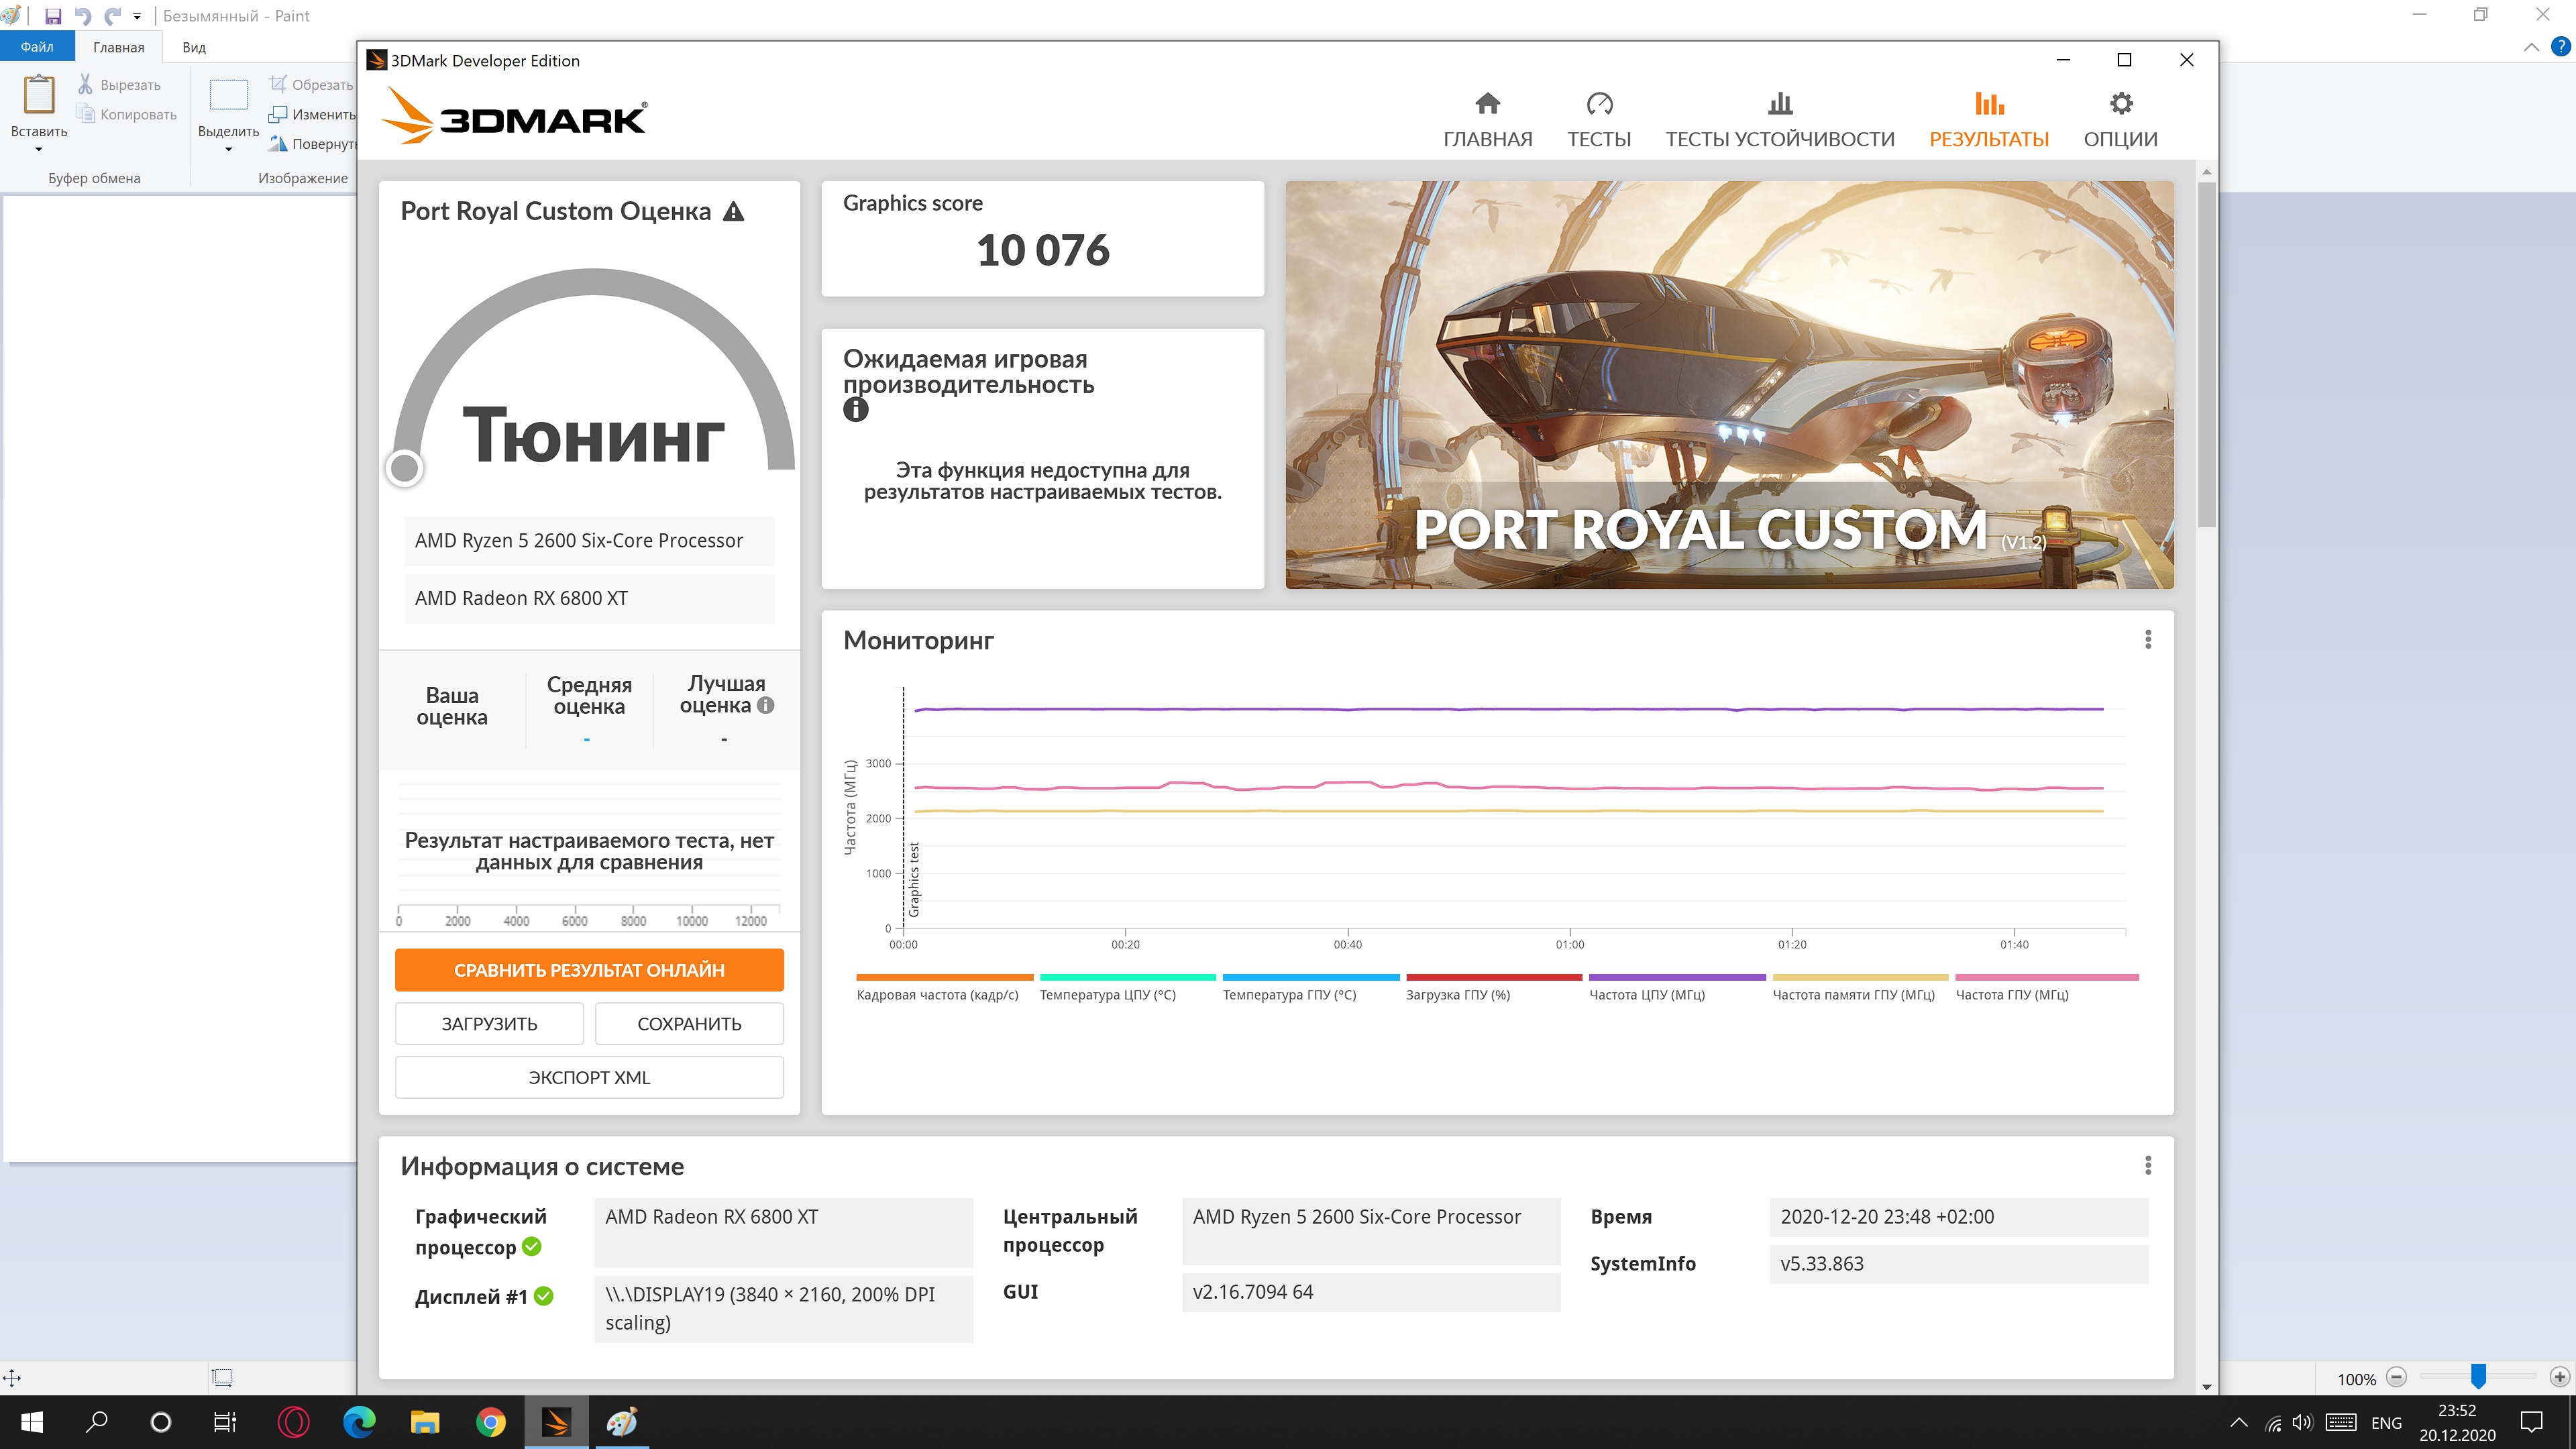Click Paint save icon in title bar
The height and width of the screenshot is (1449, 2576).
53,16
